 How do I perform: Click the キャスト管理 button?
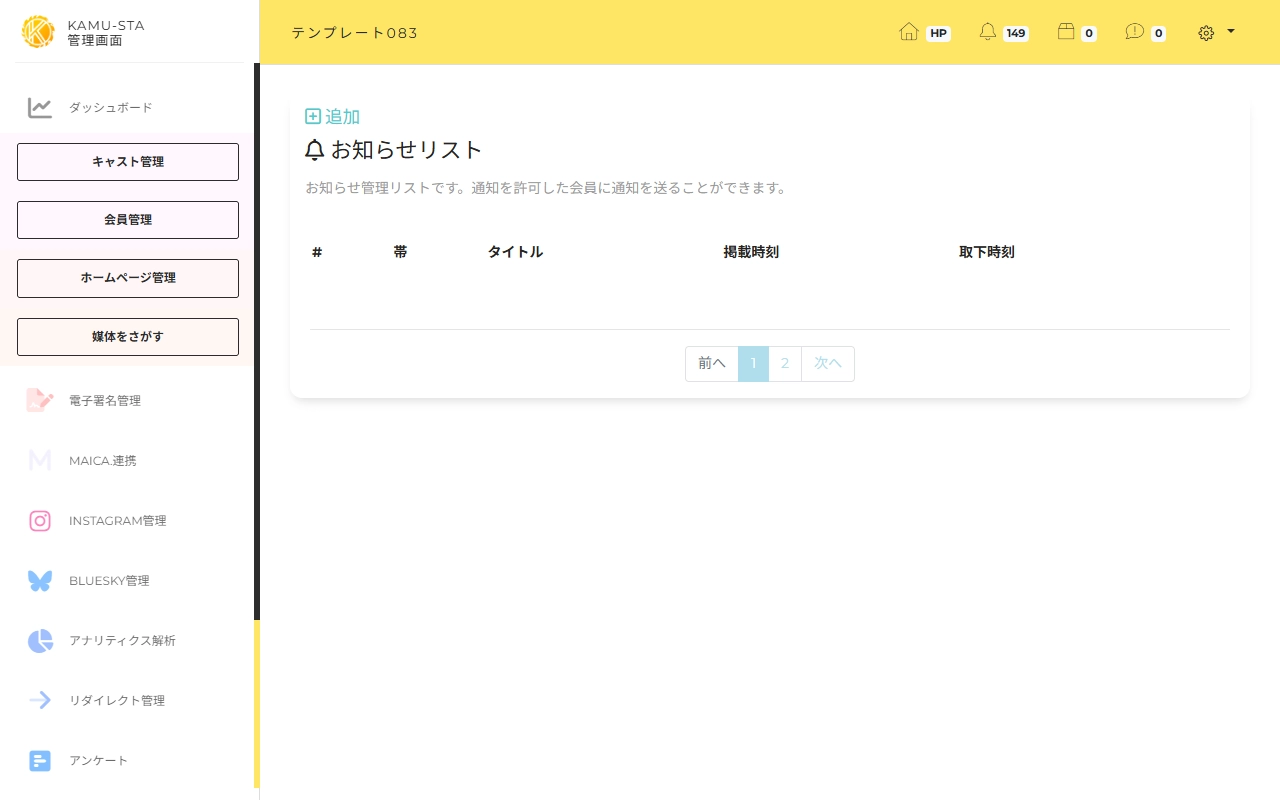tap(128, 162)
